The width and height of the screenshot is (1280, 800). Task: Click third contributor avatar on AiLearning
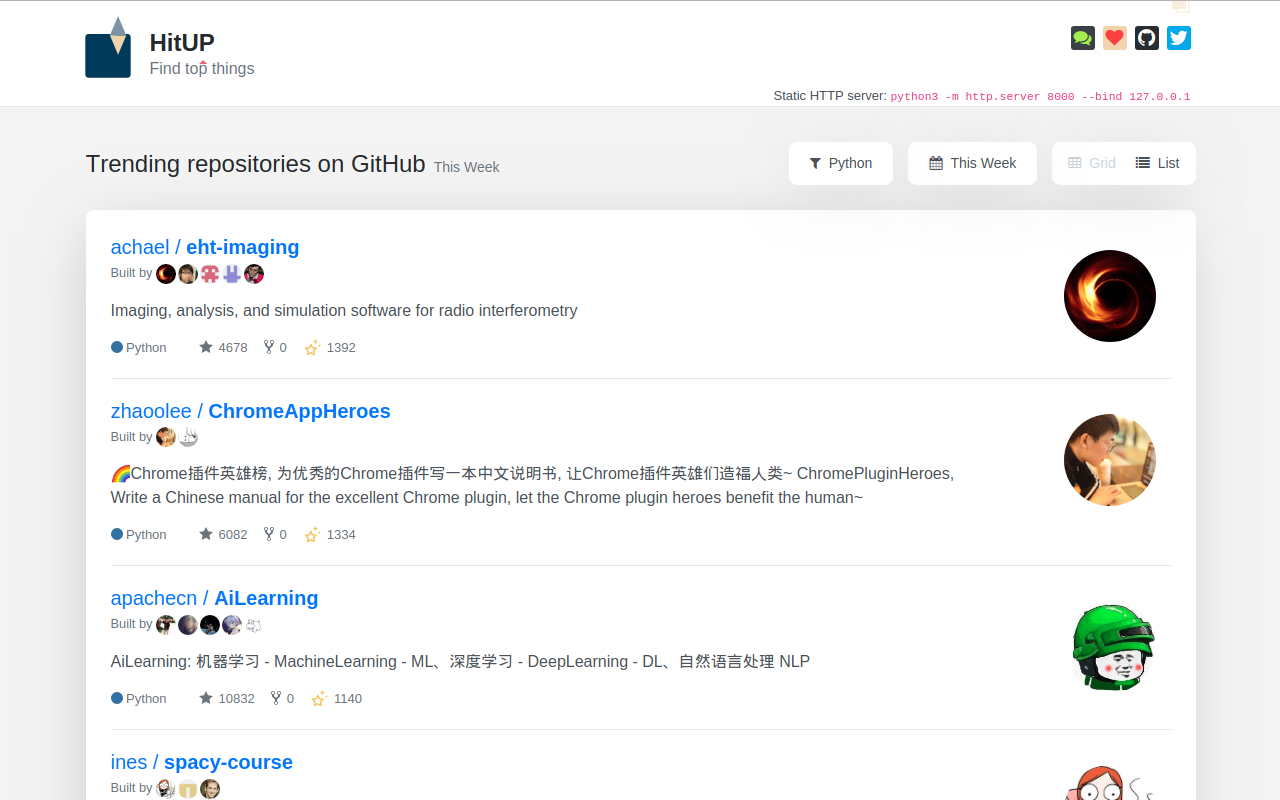[x=210, y=625]
